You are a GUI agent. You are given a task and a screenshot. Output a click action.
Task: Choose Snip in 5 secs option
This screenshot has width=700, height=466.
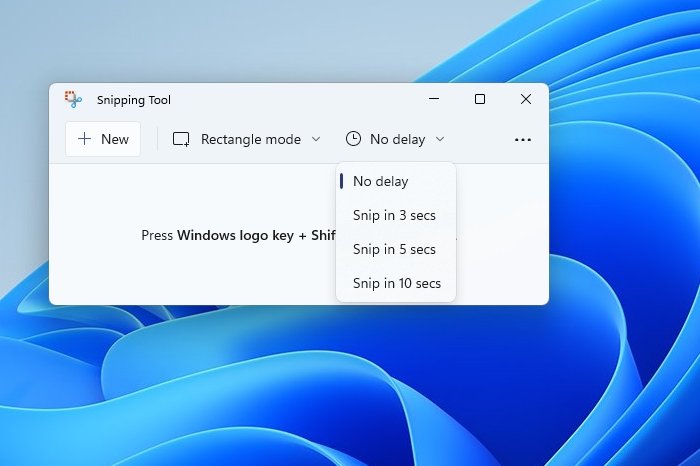coord(396,249)
